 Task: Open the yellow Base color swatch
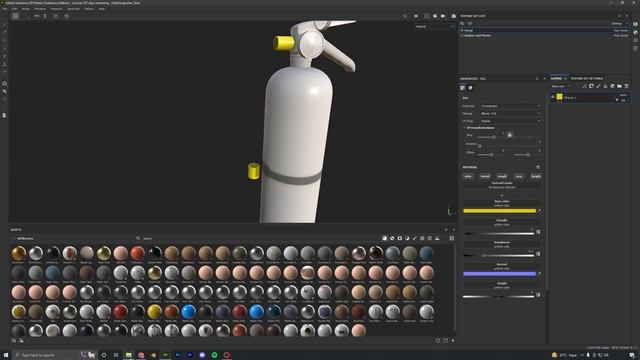pos(500,211)
